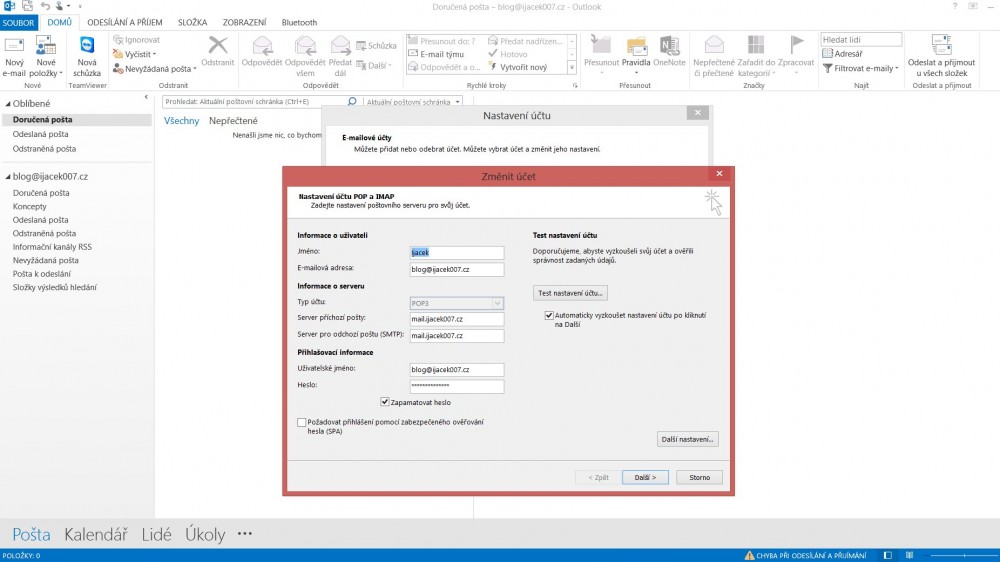Click the Pravidla rules icon

637,46
